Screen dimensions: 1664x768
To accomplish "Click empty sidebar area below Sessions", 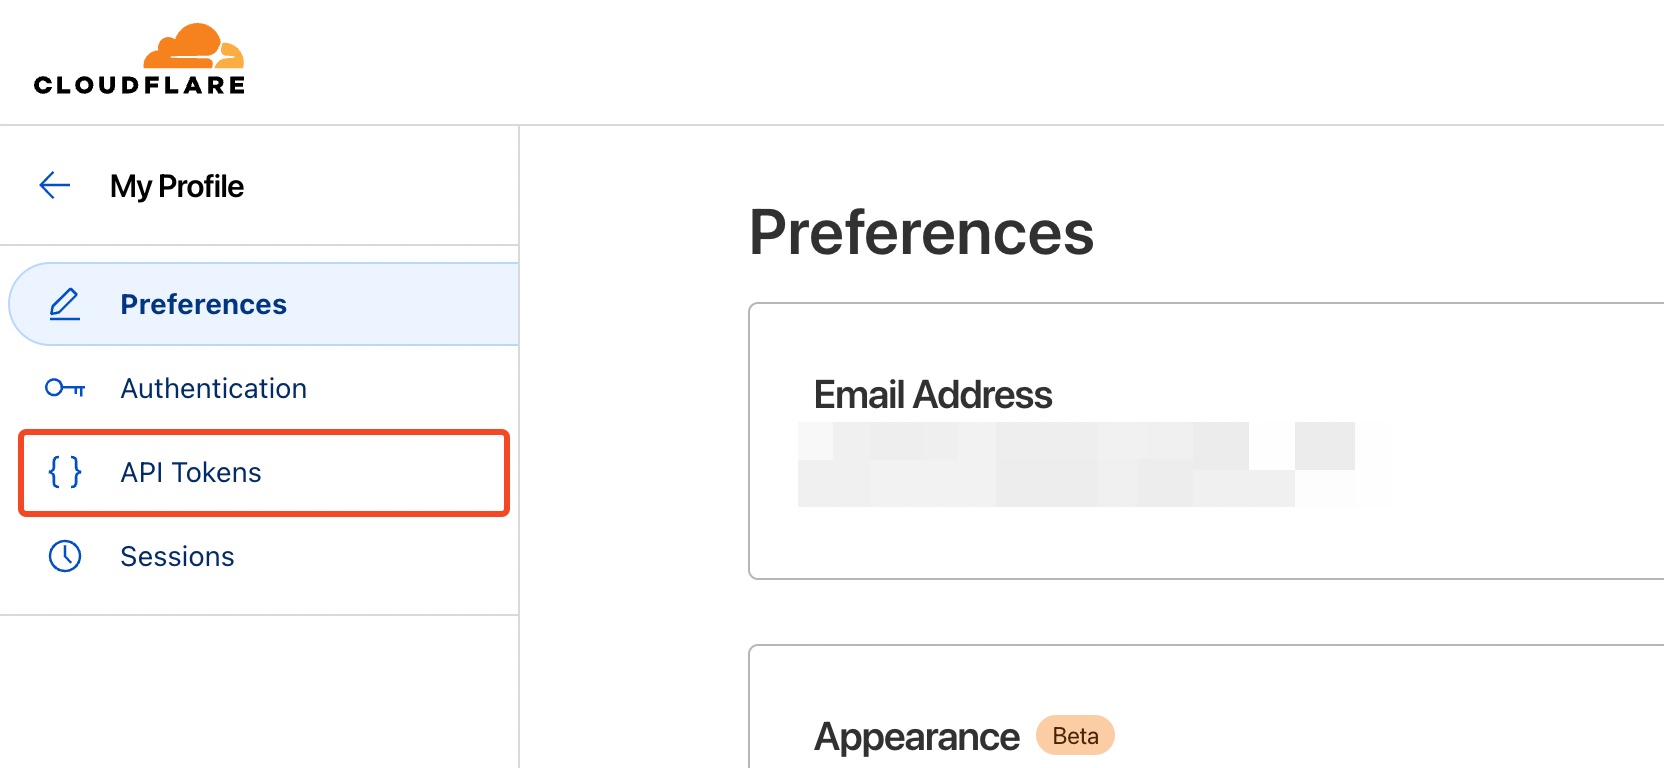I will (x=258, y=690).
